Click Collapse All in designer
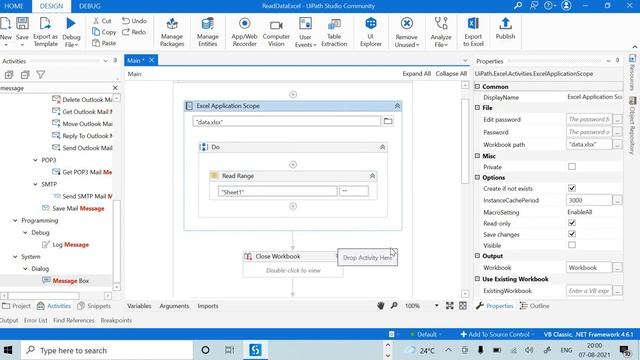 [x=451, y=74]
